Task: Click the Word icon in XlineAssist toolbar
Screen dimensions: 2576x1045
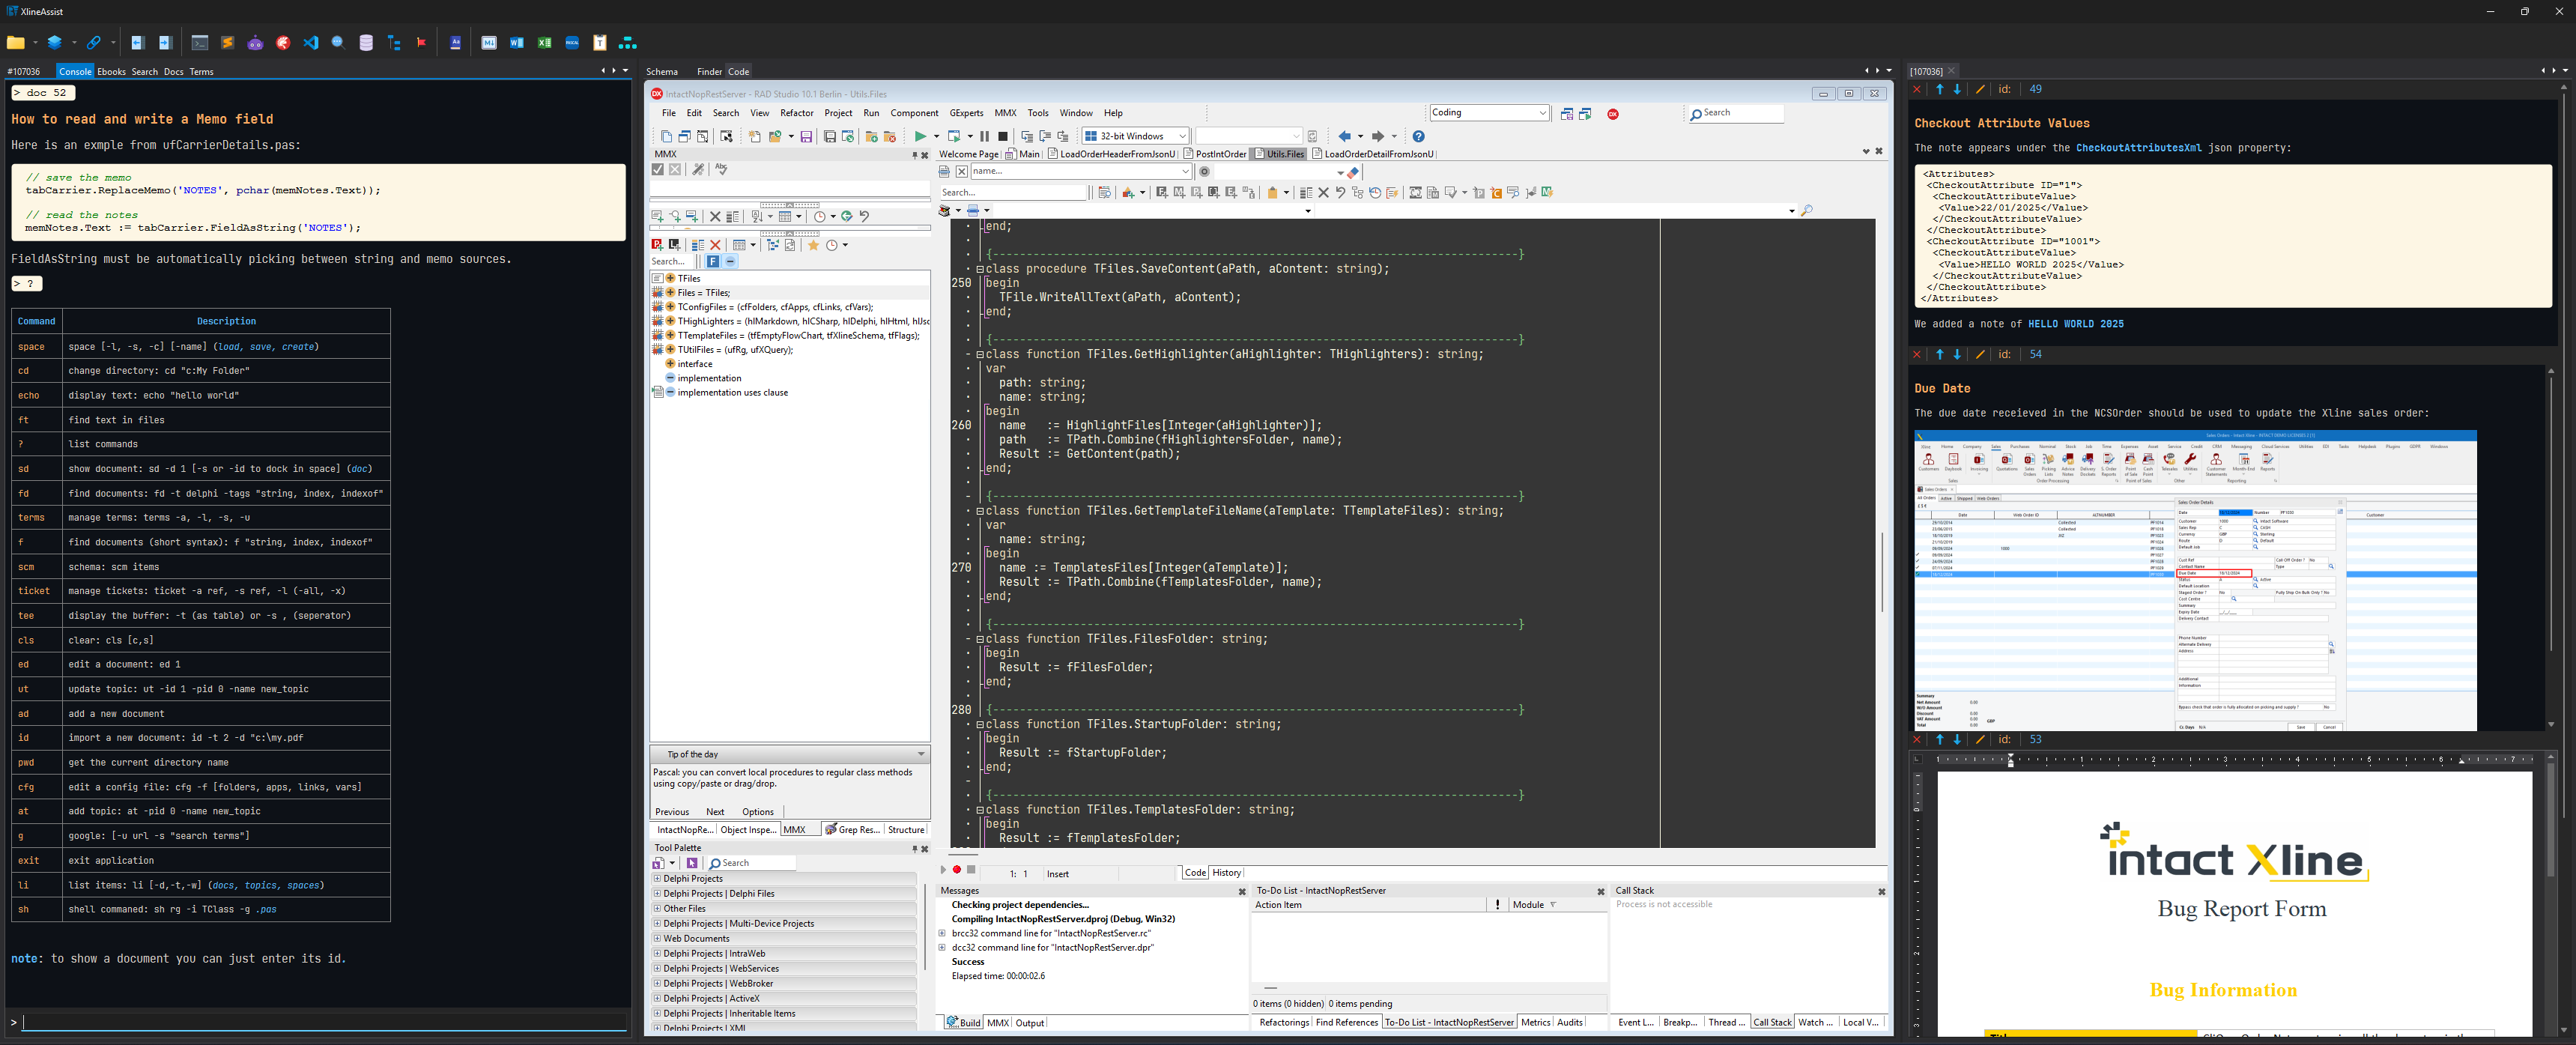Action: [516, 43]
